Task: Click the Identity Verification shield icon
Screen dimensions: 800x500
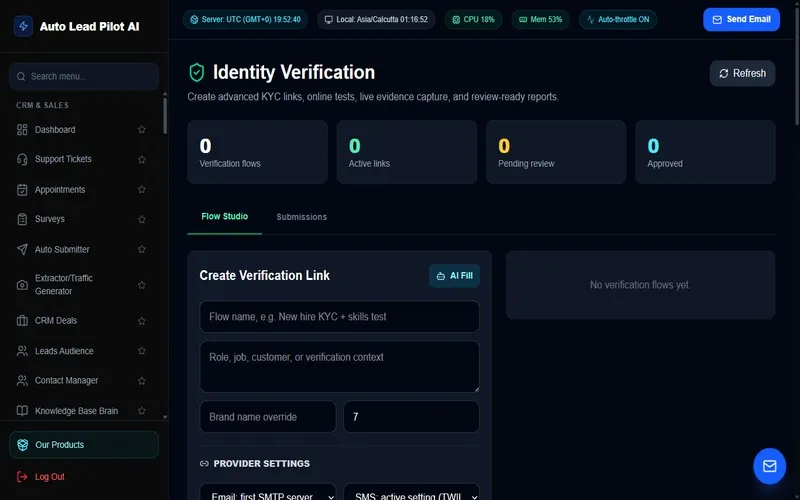Action: (196, 72)
